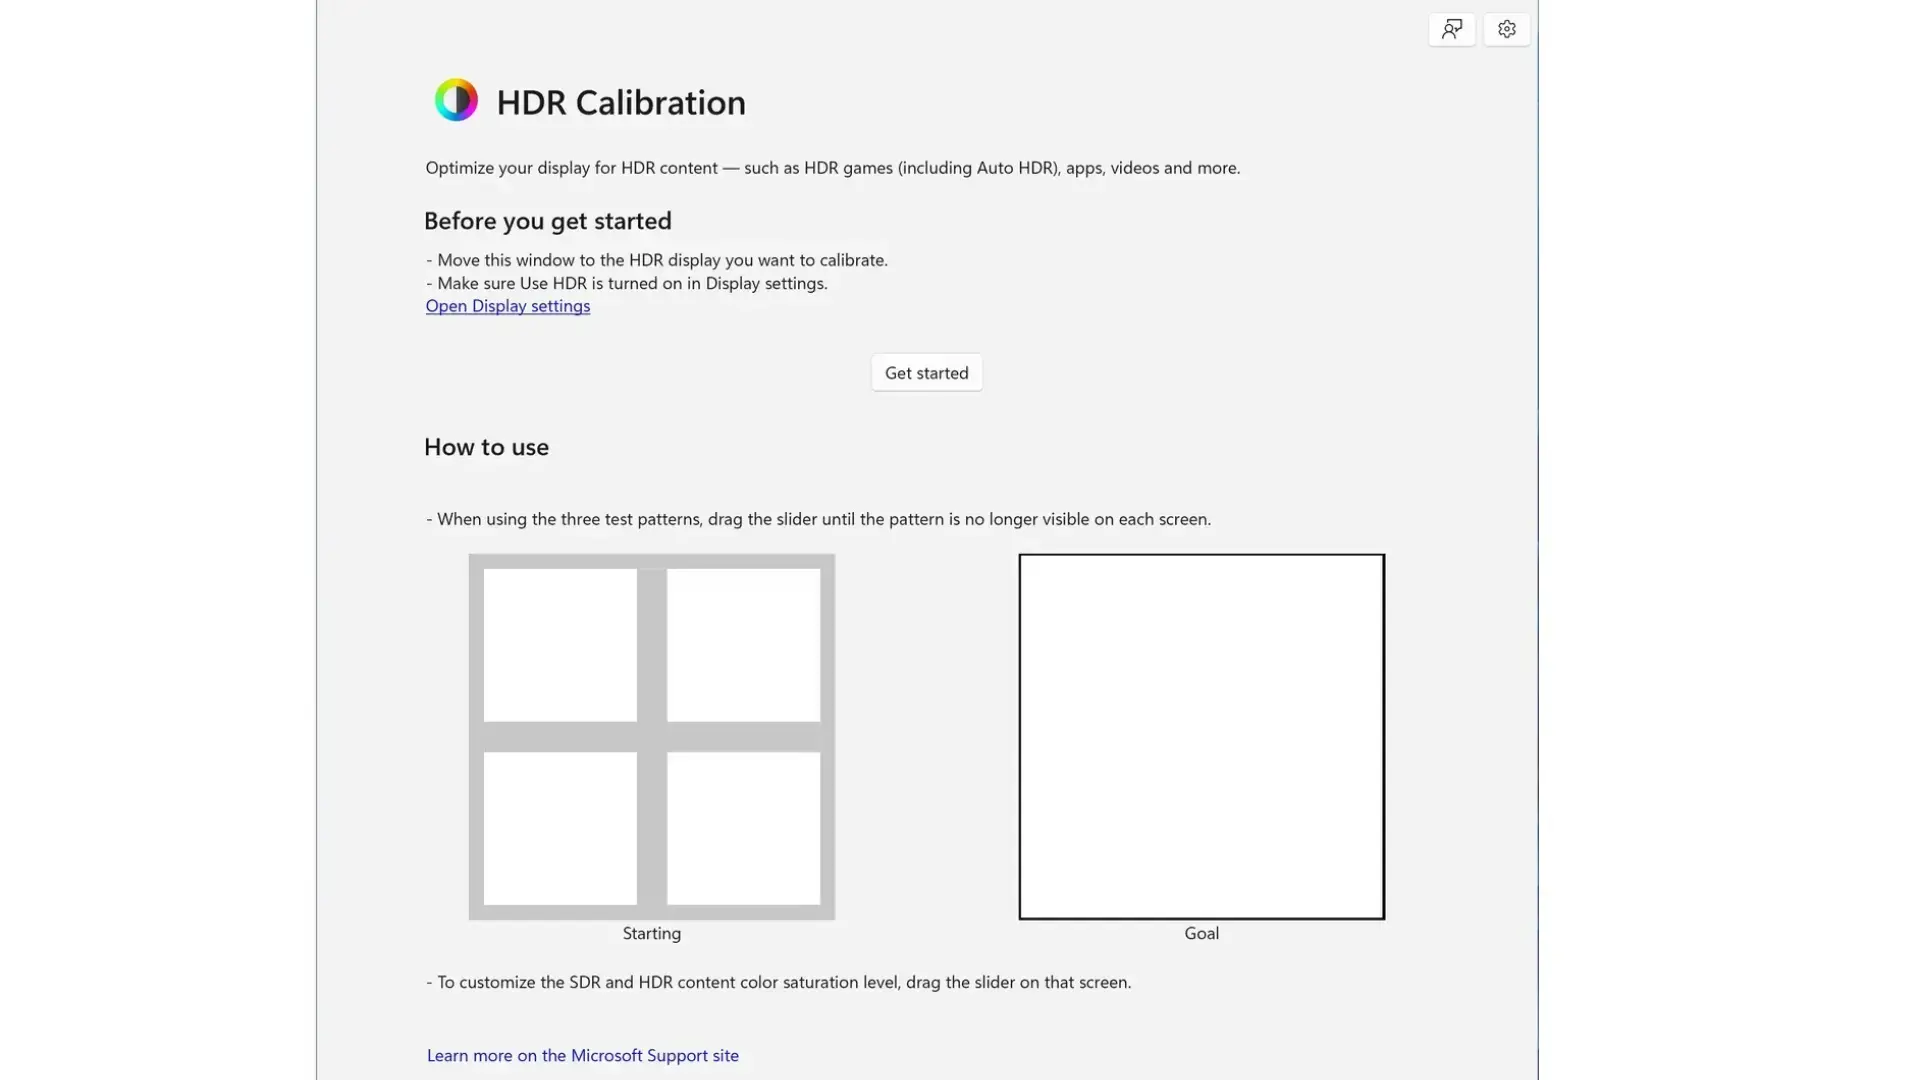Click the SDR and HDR saturation instruction text

[x=778, y=982]
